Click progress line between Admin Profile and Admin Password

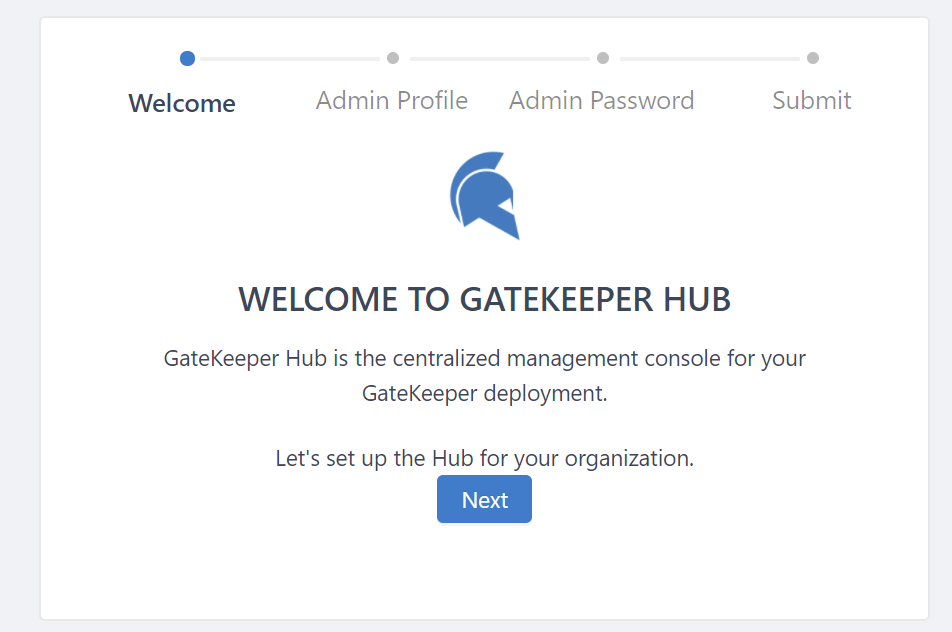[498, 59]
